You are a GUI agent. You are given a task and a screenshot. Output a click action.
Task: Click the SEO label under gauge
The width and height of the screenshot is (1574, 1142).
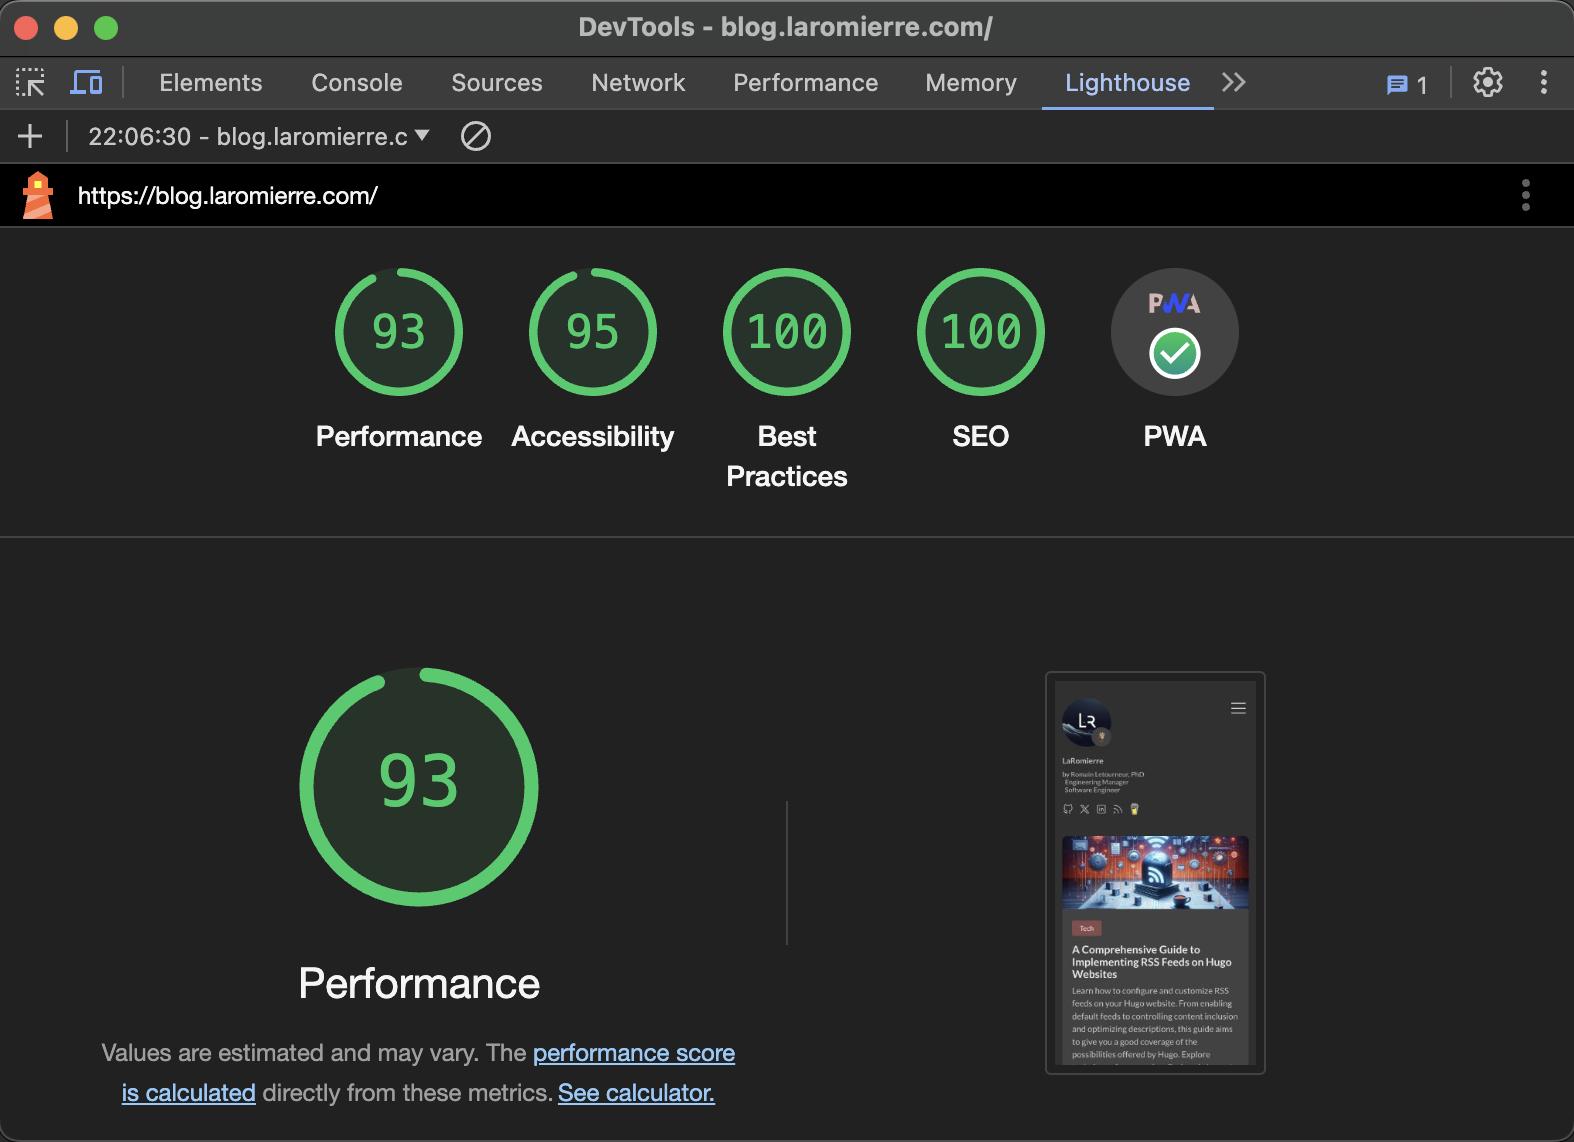(x=981, y=436)
